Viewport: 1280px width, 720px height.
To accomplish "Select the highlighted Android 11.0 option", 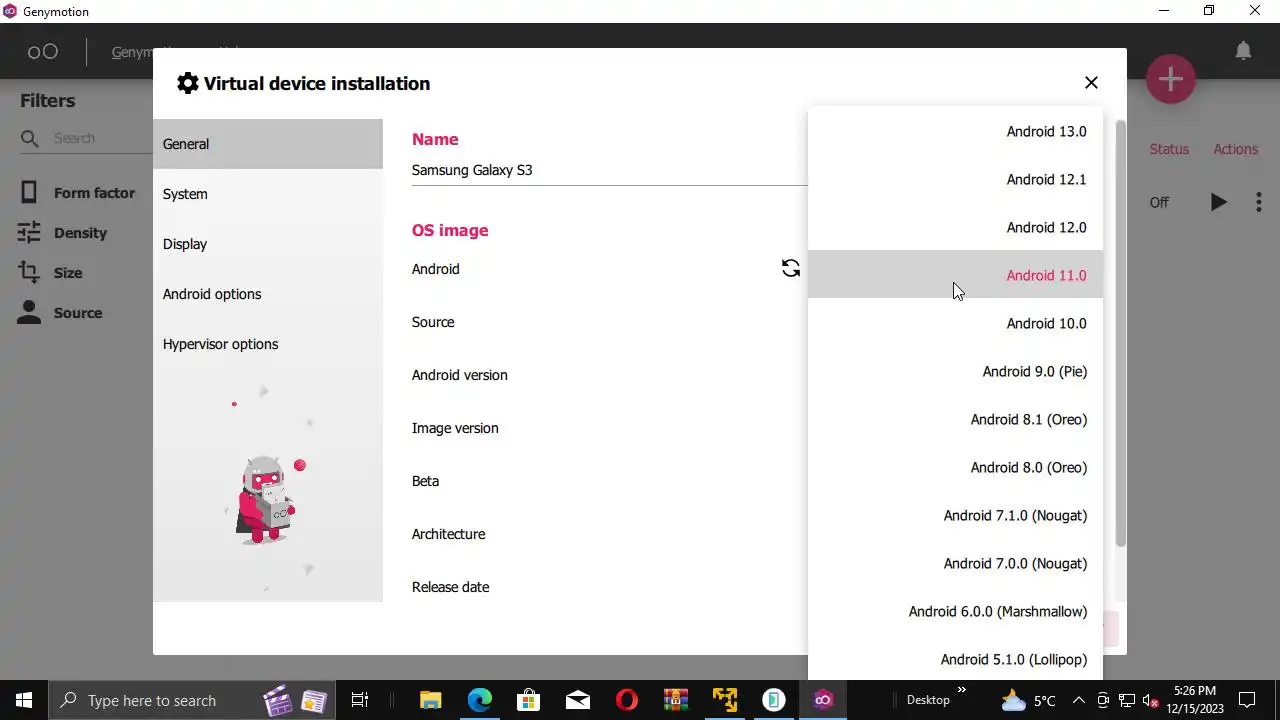I will tap(955, 275).
